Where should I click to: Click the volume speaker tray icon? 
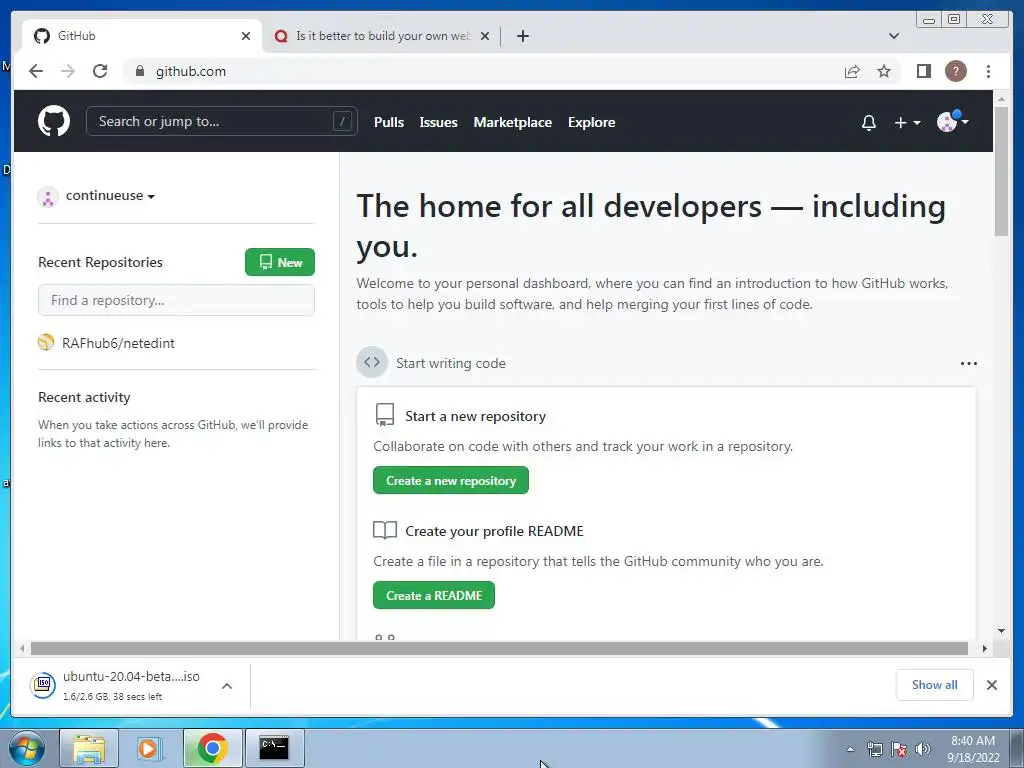922,749
